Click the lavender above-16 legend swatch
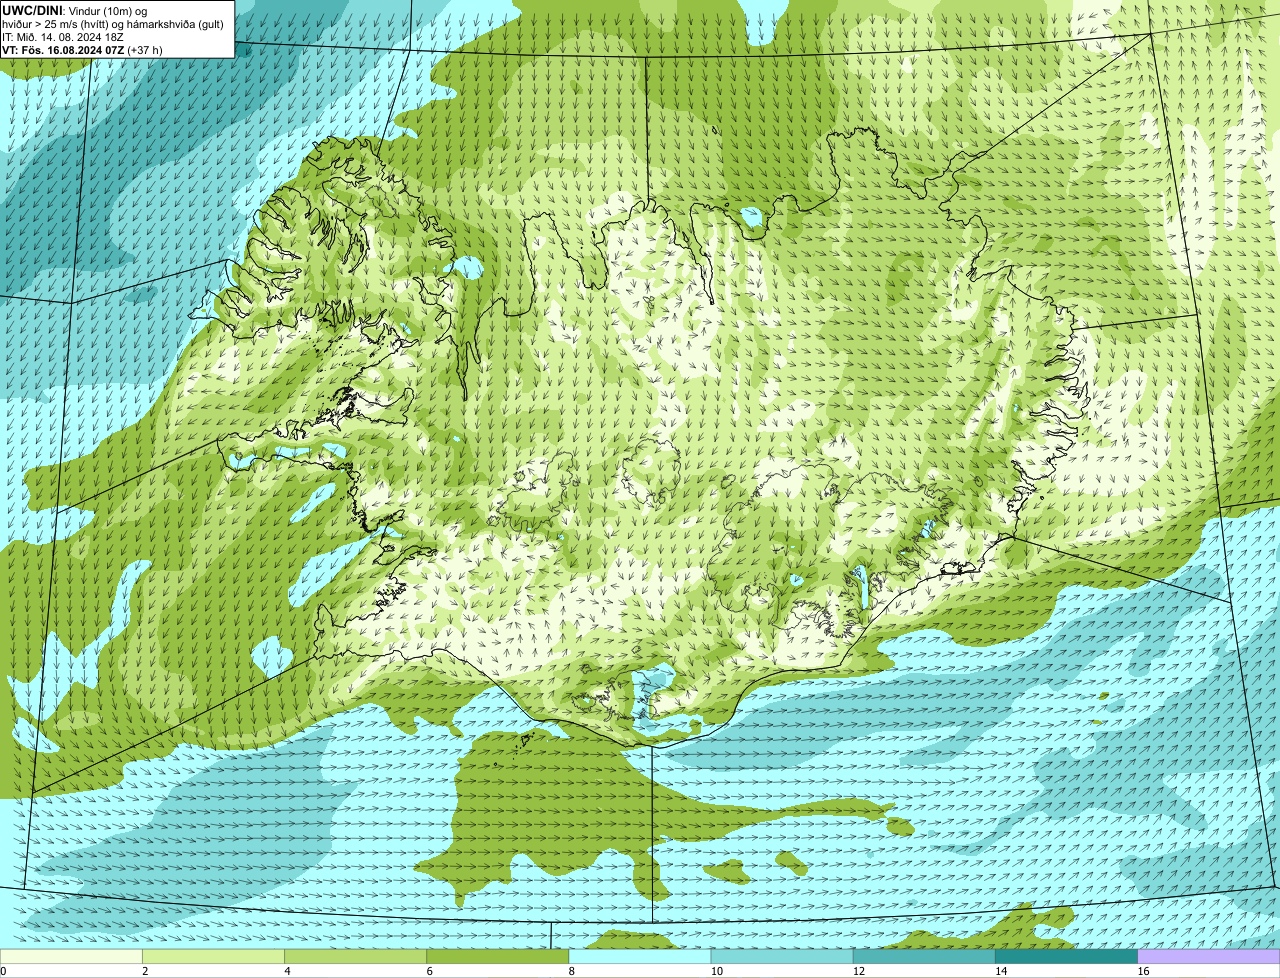This screenshot has width=1280, height=978. (1209, 957)
